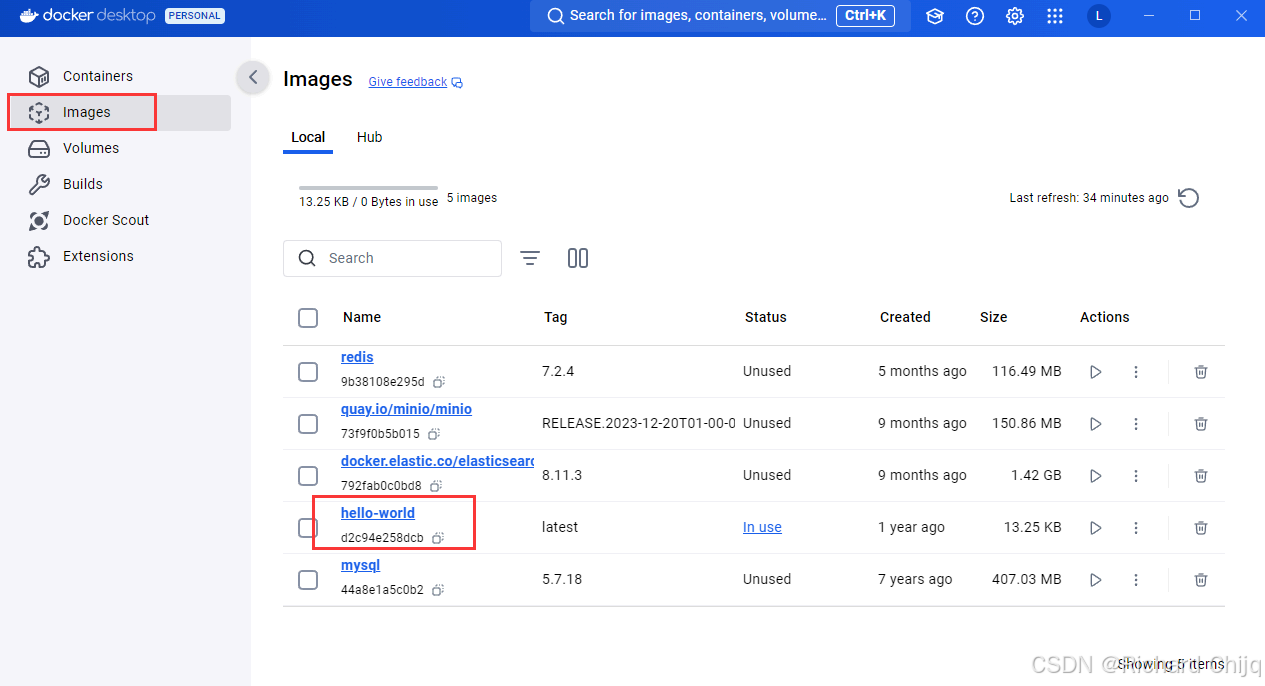Image resolution: width=1265 pixels, height=686 pixels.
Task: Click the disk usage progress bar
Action: tap(368, 188)
